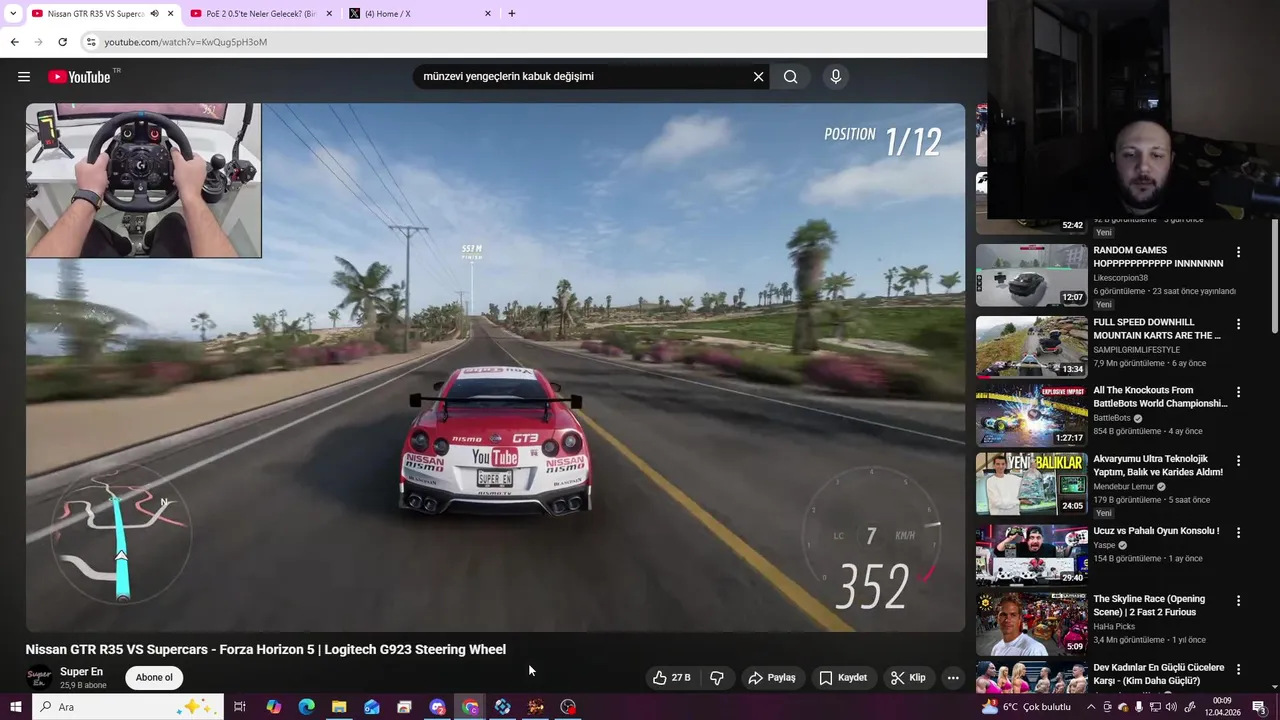
Task: Reload the current page
Action: 62,42
